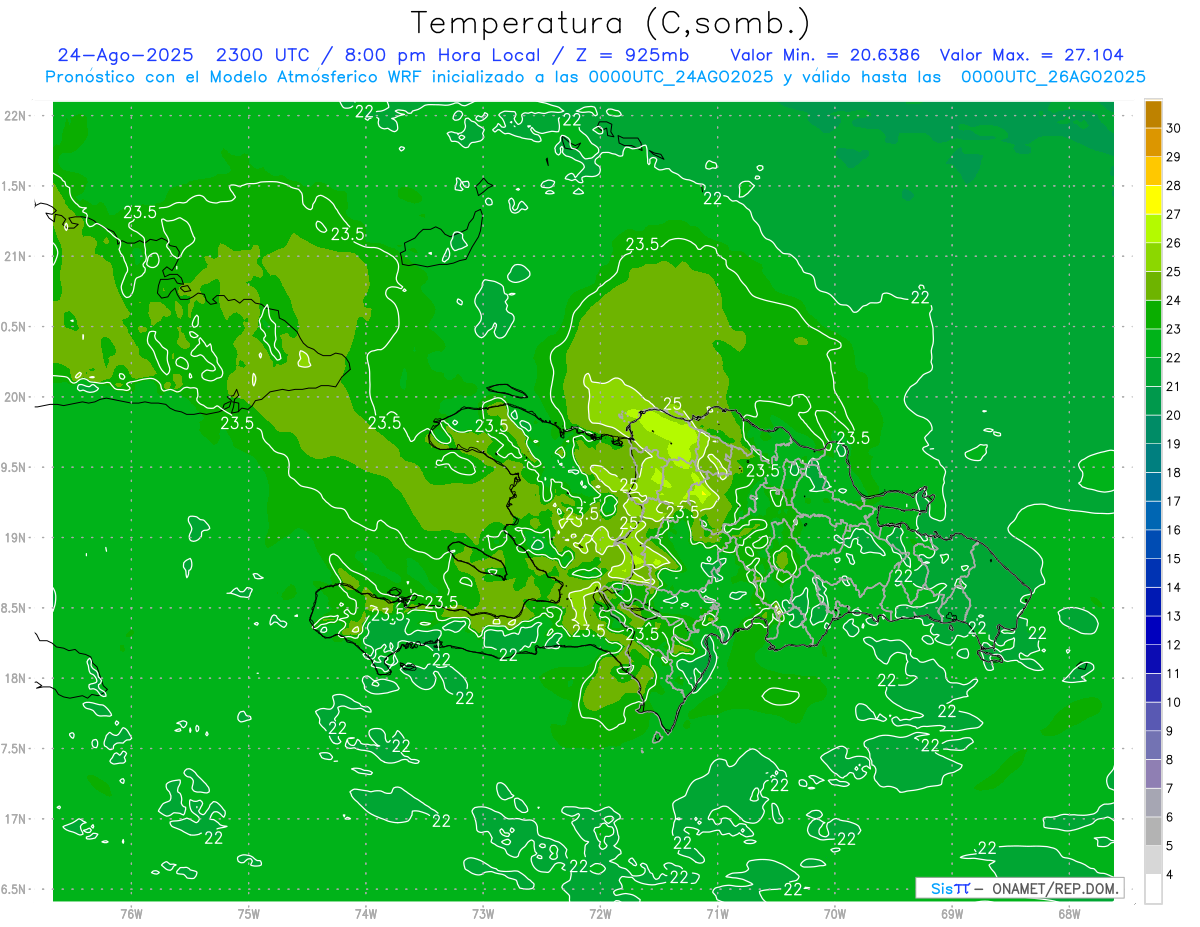Click the '69W' longitude axis label
Screen dimensions: 1200x927
952,914
